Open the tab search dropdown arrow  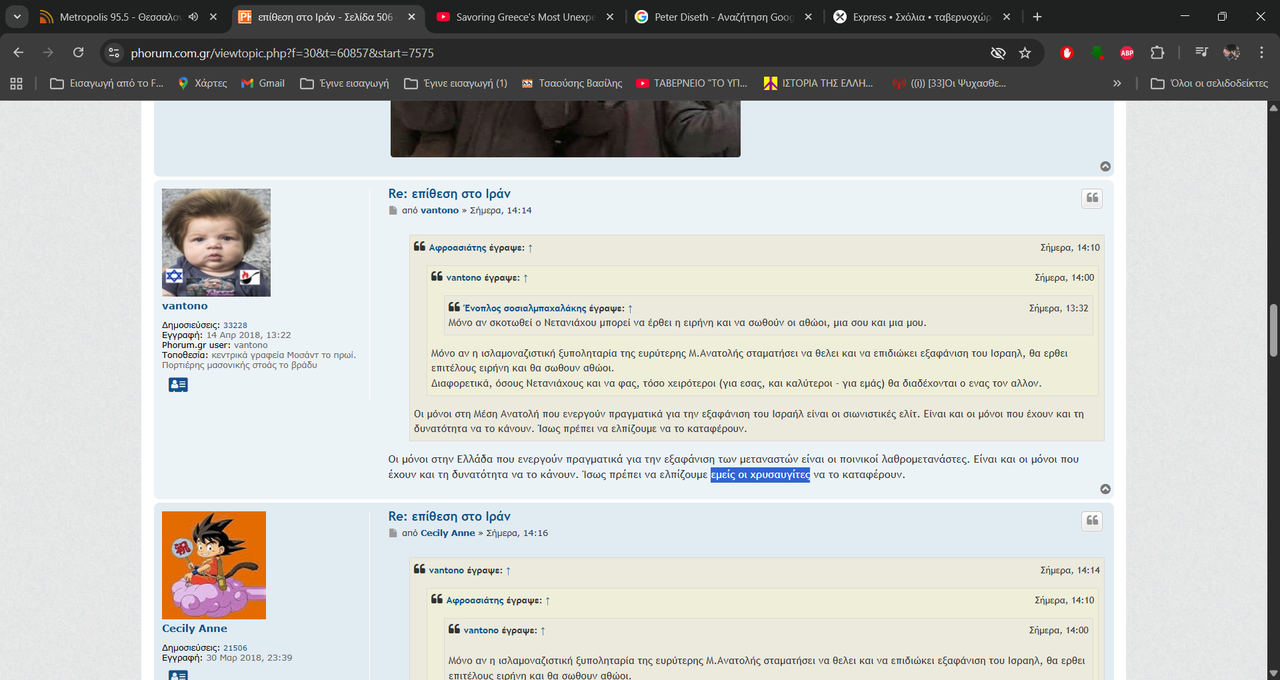point(18,17)
